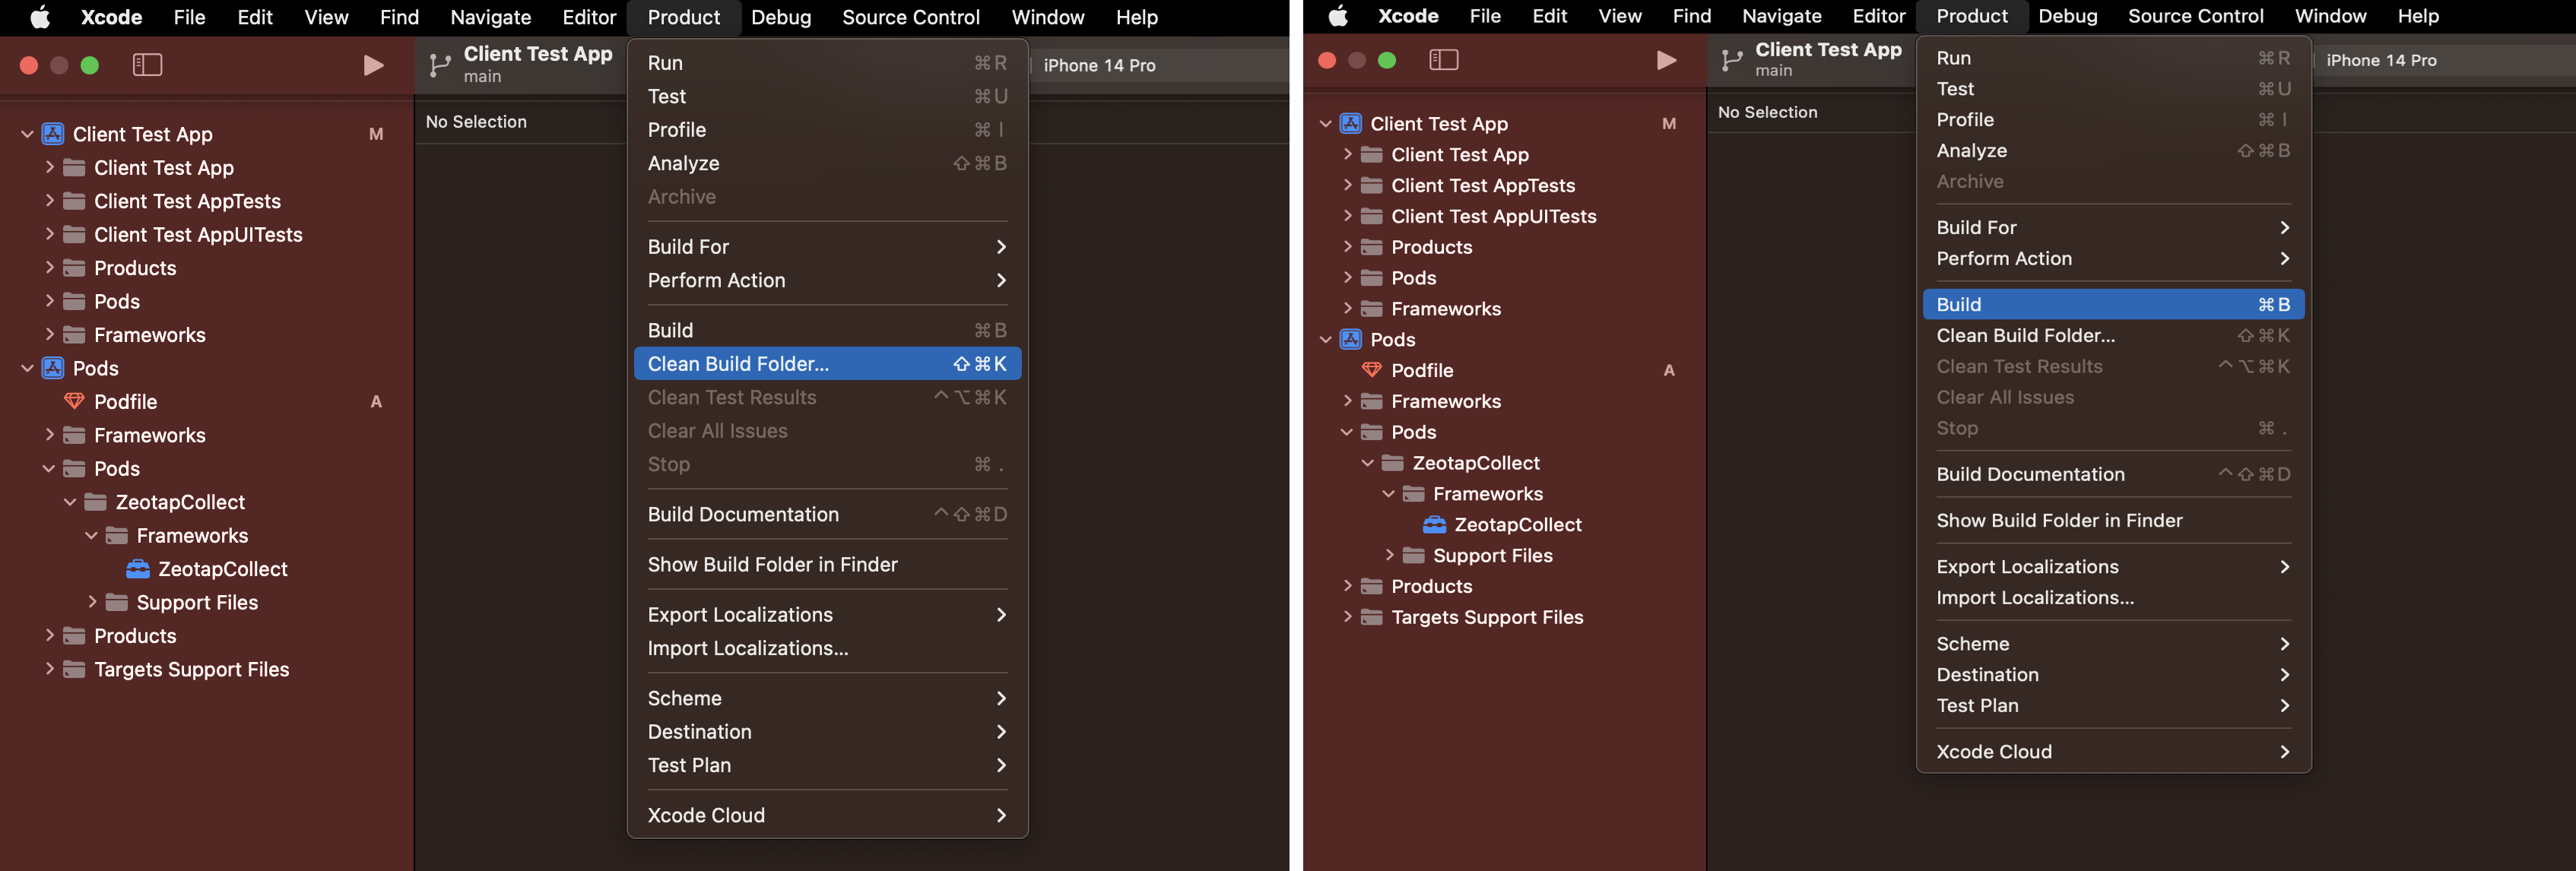Click Client Test App project icon in left navigator
This screenshot has width=2576, height=871.
53,134
